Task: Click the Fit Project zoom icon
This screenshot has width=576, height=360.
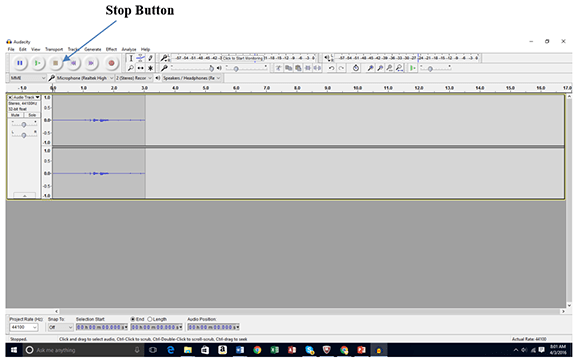Action: point(399,68)
